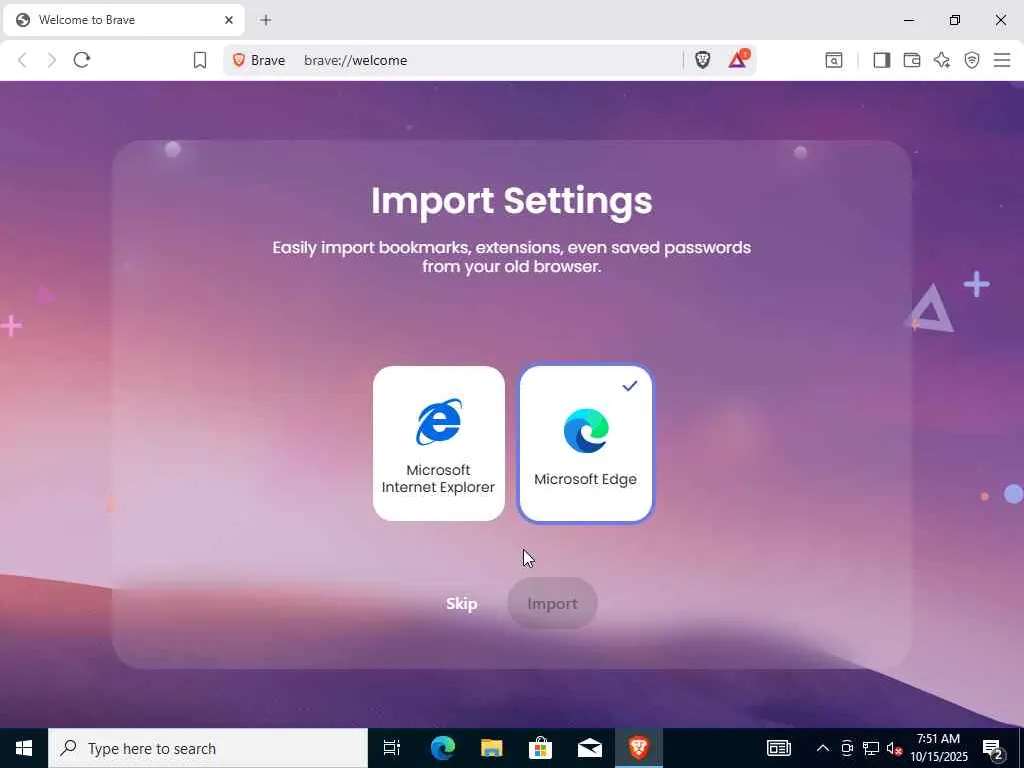Select Microsoft Internet Explorer import card
The image size is (1024, 768).
point(438,443)
